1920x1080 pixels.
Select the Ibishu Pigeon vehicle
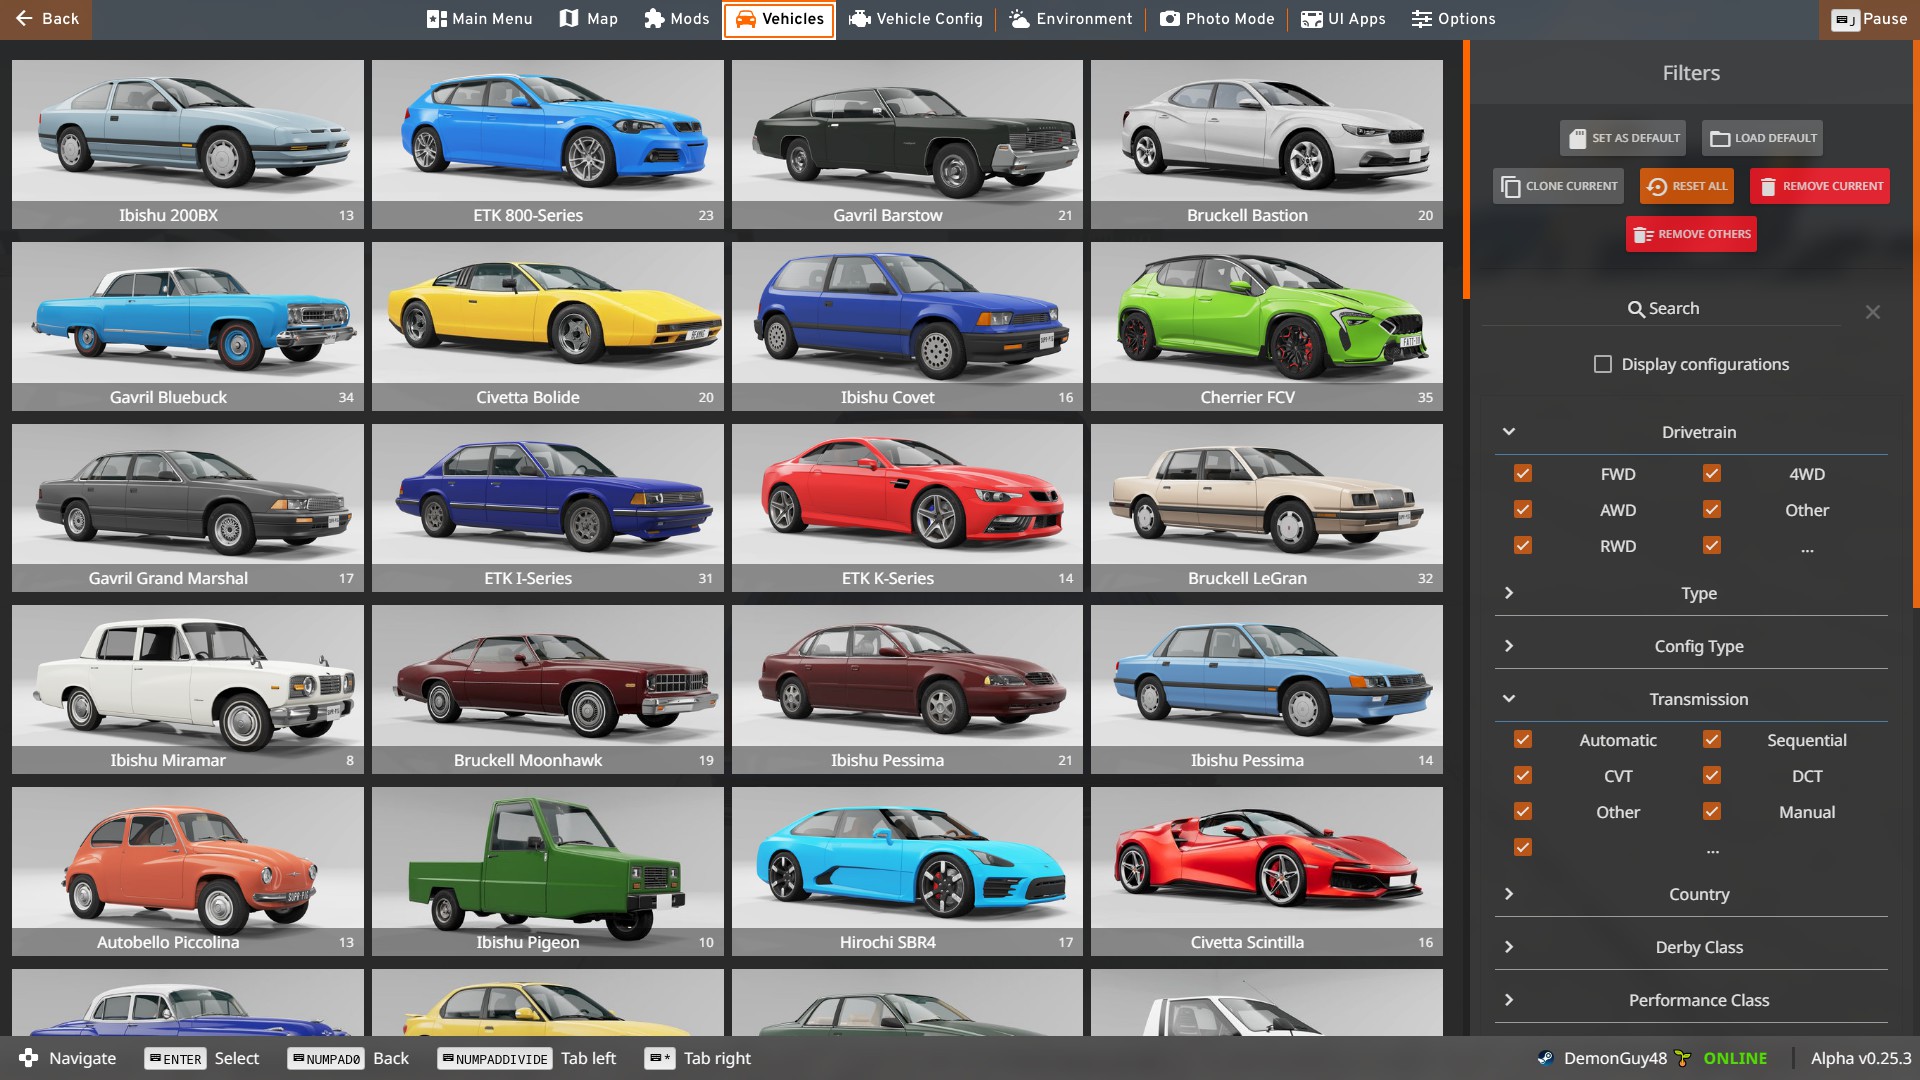[x=548, y=871]
